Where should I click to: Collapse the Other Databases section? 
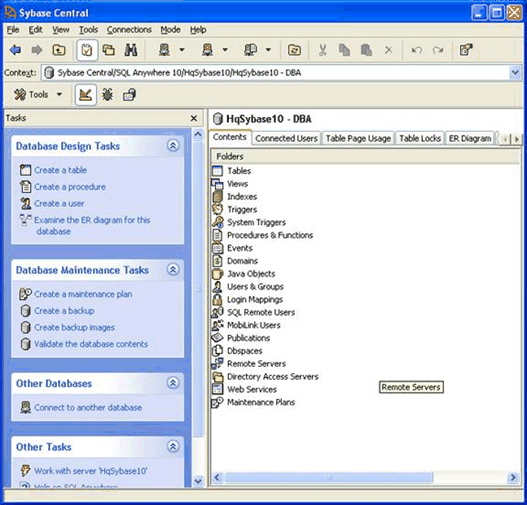point(173,383)
